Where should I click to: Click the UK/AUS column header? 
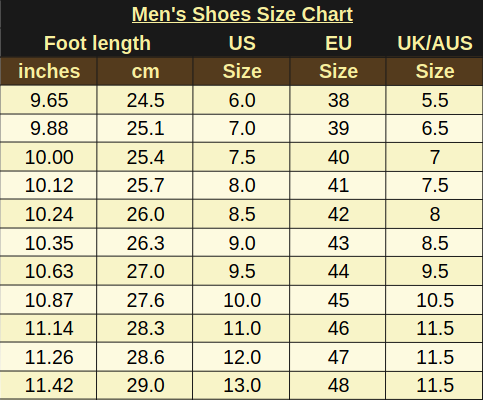[435, 43]
